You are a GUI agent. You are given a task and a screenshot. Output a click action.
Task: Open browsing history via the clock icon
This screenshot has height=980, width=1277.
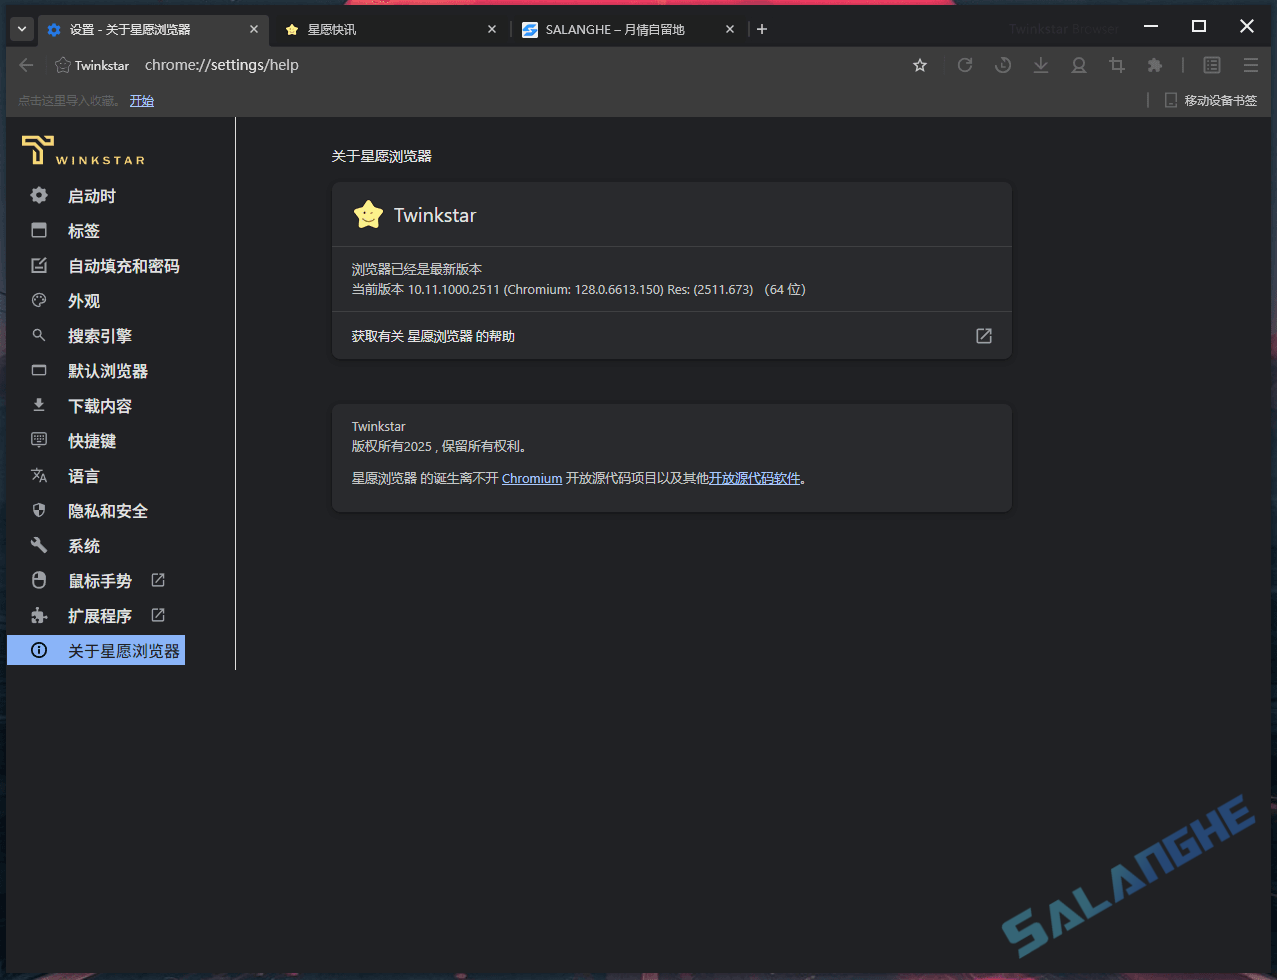tap(1002, 64)
